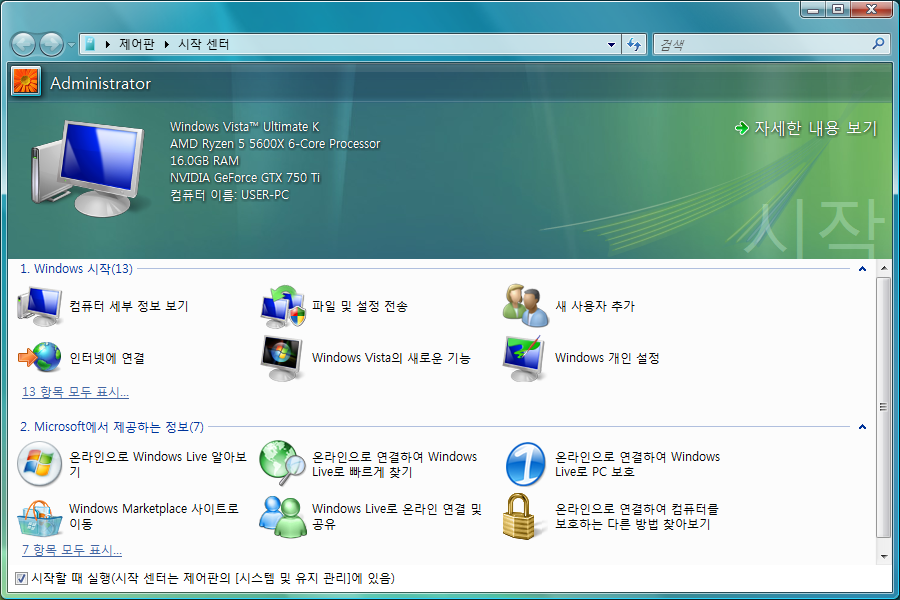The width and height of the screenshot is (900, 600).
Task: Open recent pages dropdown next to Forward
Action: click(71, 44)
